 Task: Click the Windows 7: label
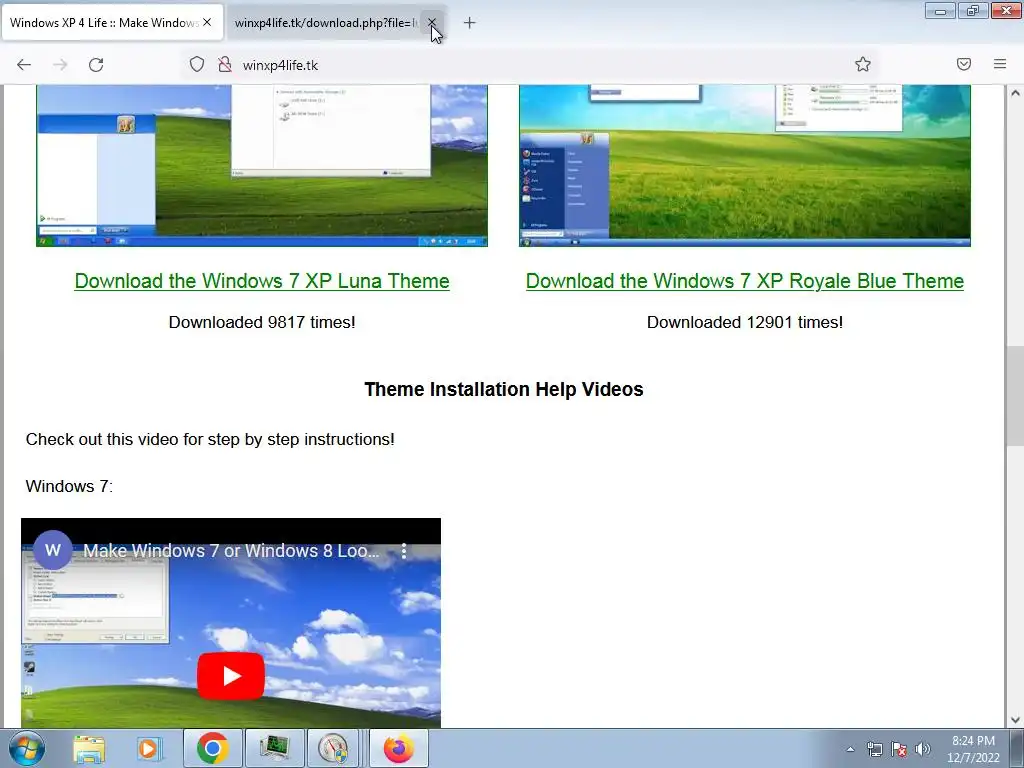pyautogui.click(x=69, y=487)
